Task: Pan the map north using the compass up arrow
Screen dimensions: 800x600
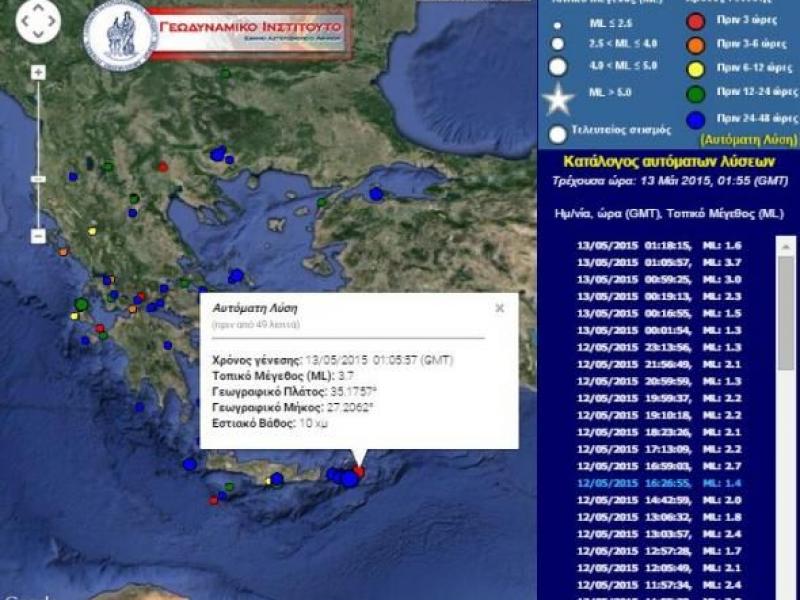Action: click(x=38, y=7)
